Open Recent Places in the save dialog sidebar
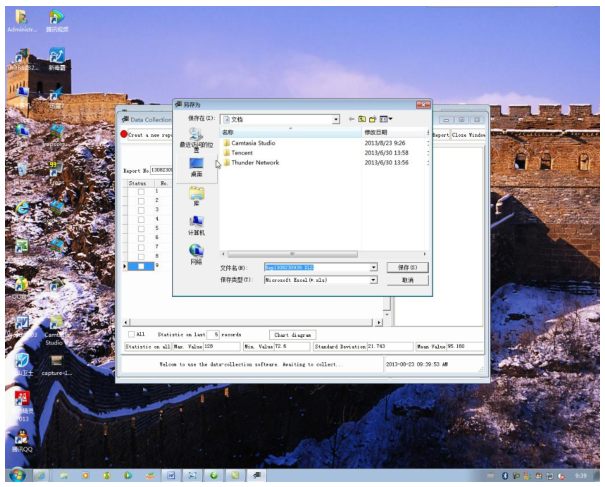Image resolution: width=605 pixels, height=487 pixels. (x=196, y=138)
